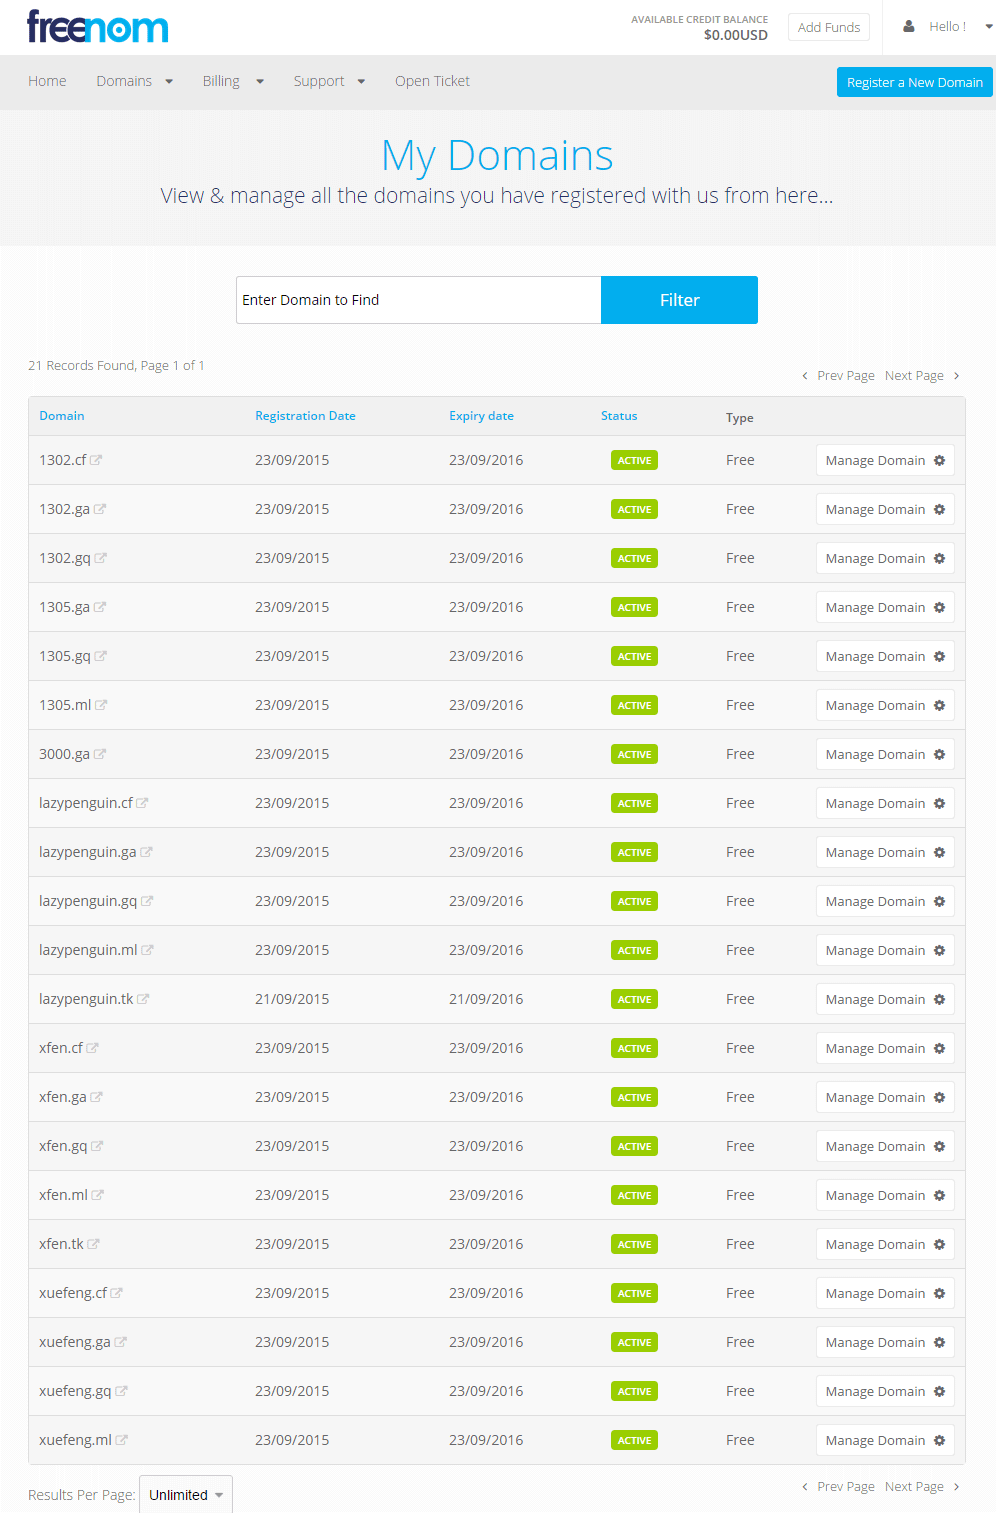Image resolution: width=996 pixels, height=1513 pixels.
Task: Click ACTIVE status badge for 1302.ga
Action: (634, 509)
